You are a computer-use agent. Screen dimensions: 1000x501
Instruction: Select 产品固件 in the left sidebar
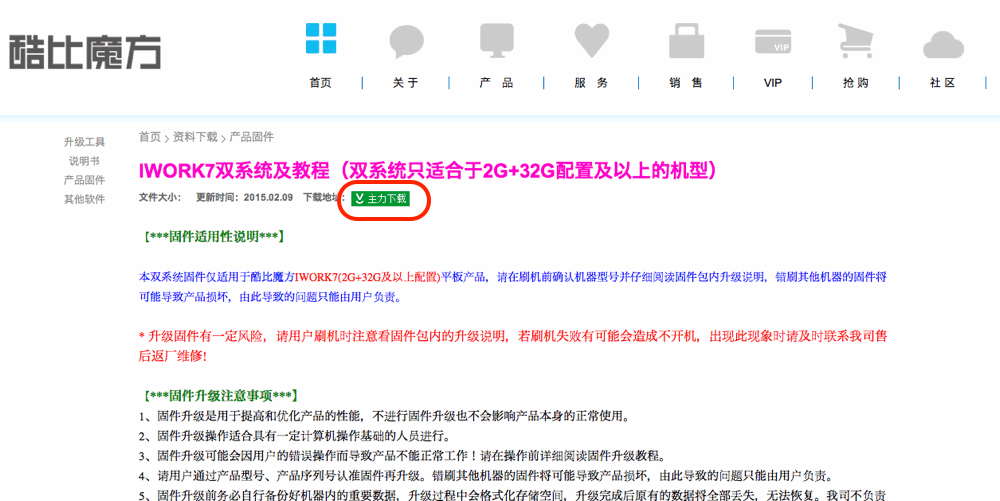(84, 180)
